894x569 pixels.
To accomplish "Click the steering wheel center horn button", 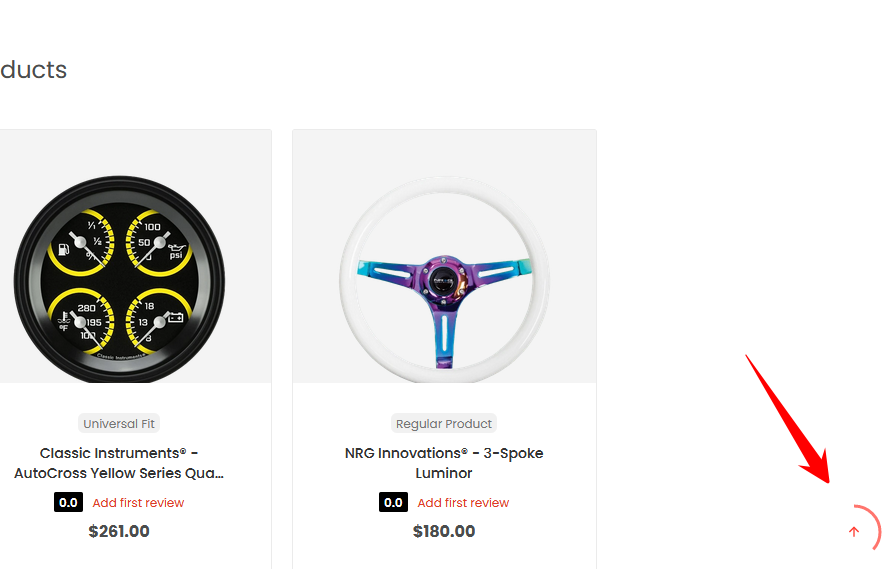I will (444, 280).
